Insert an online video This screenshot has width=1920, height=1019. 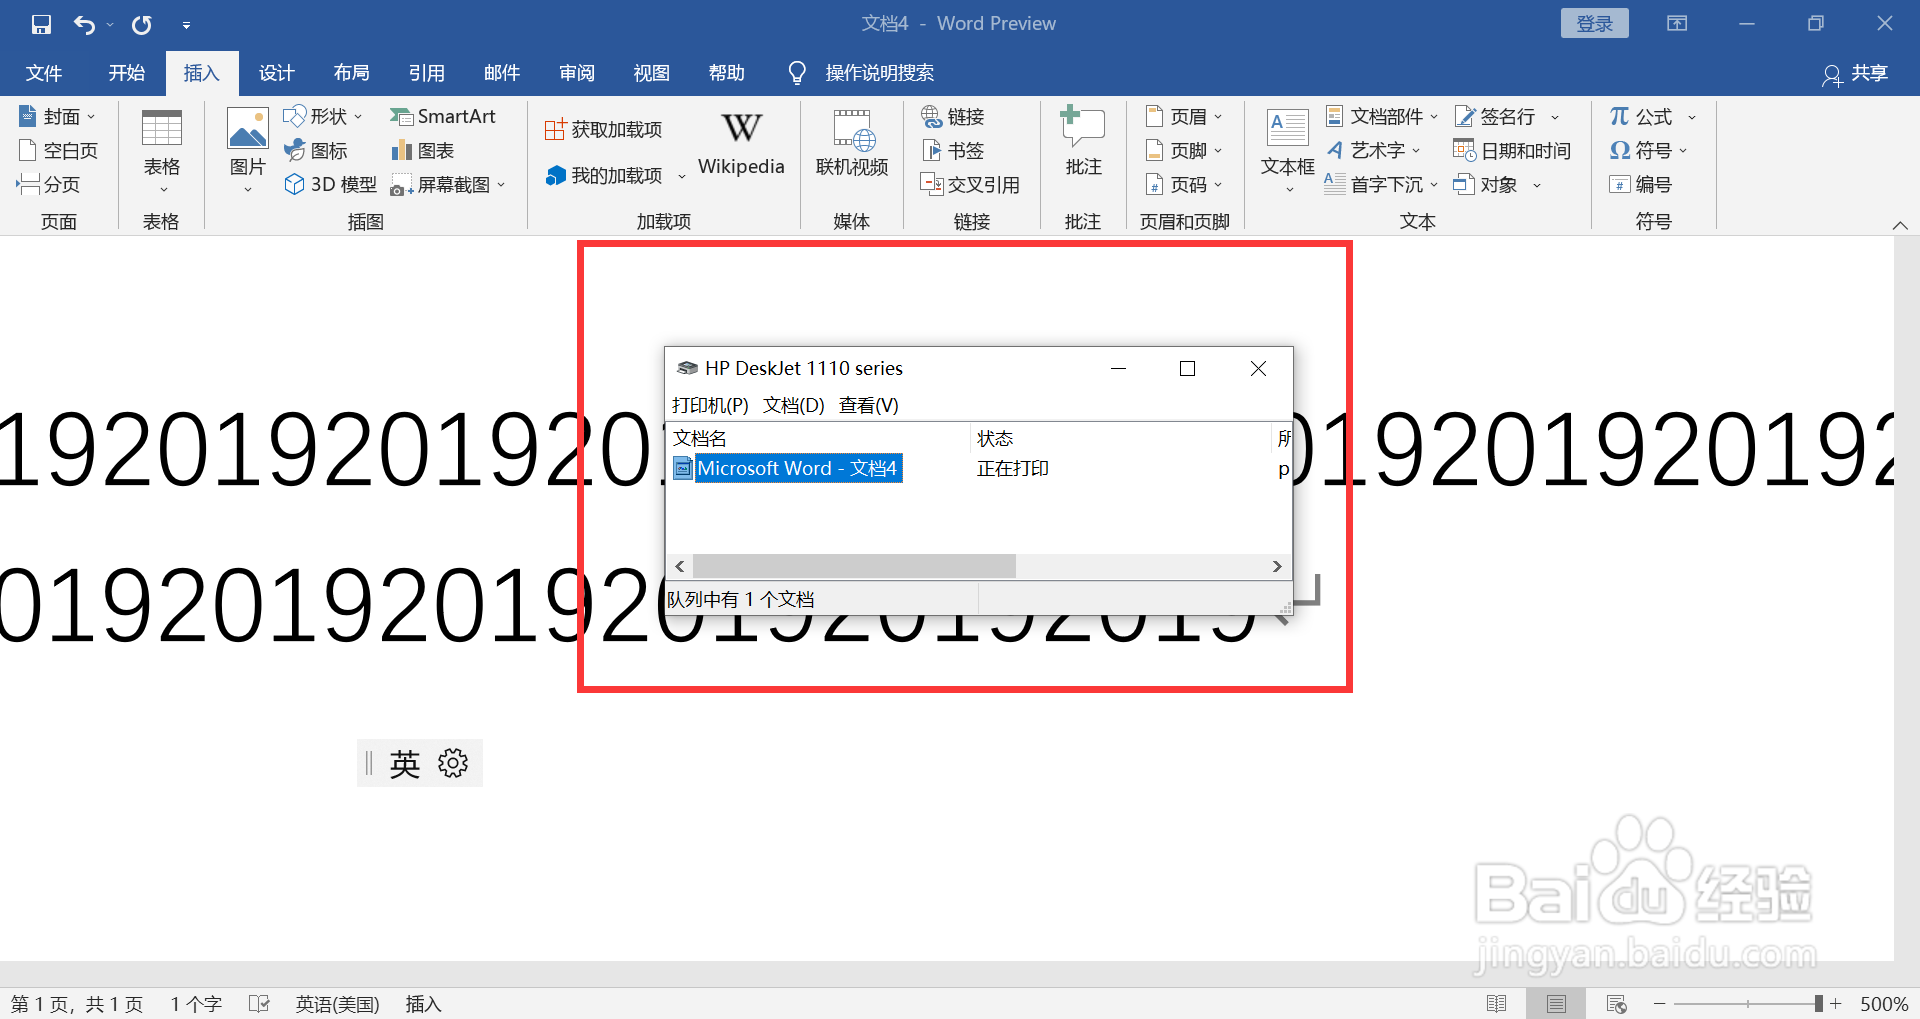point(851,143)
